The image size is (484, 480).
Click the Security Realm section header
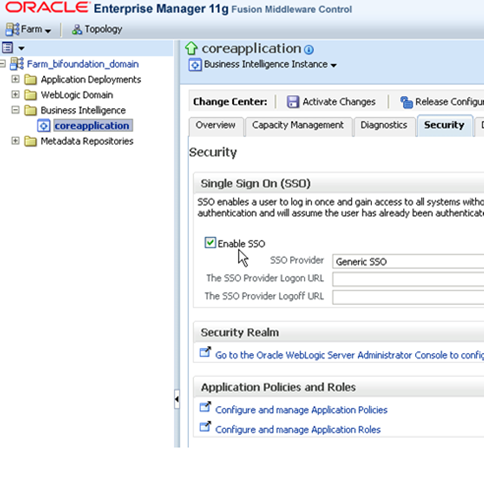coord(240,333)
